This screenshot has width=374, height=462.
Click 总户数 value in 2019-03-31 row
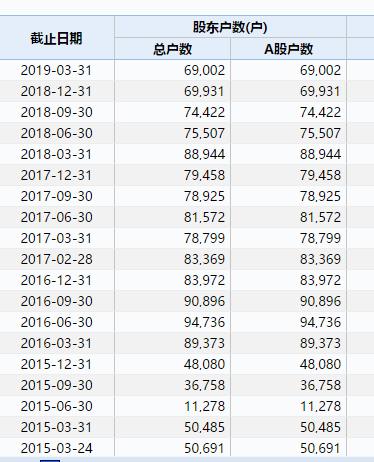pos(204,70)
